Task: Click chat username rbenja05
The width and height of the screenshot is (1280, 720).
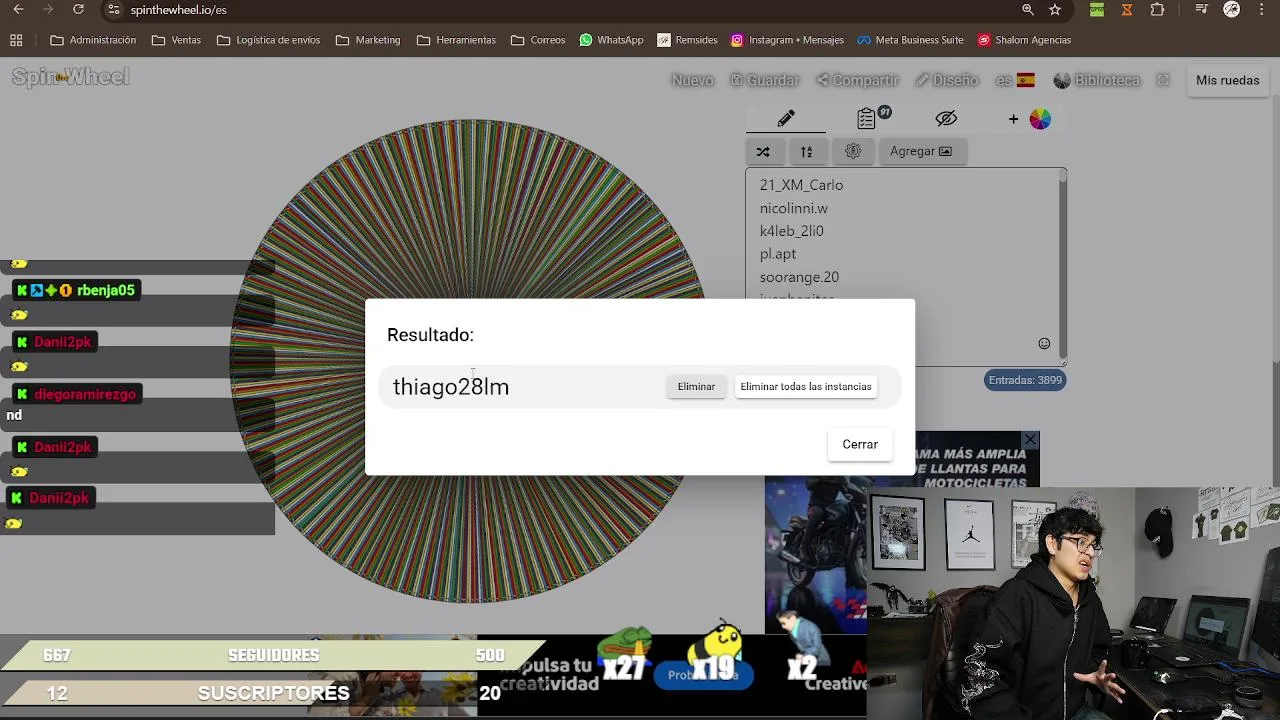Action: click(105, 291)
